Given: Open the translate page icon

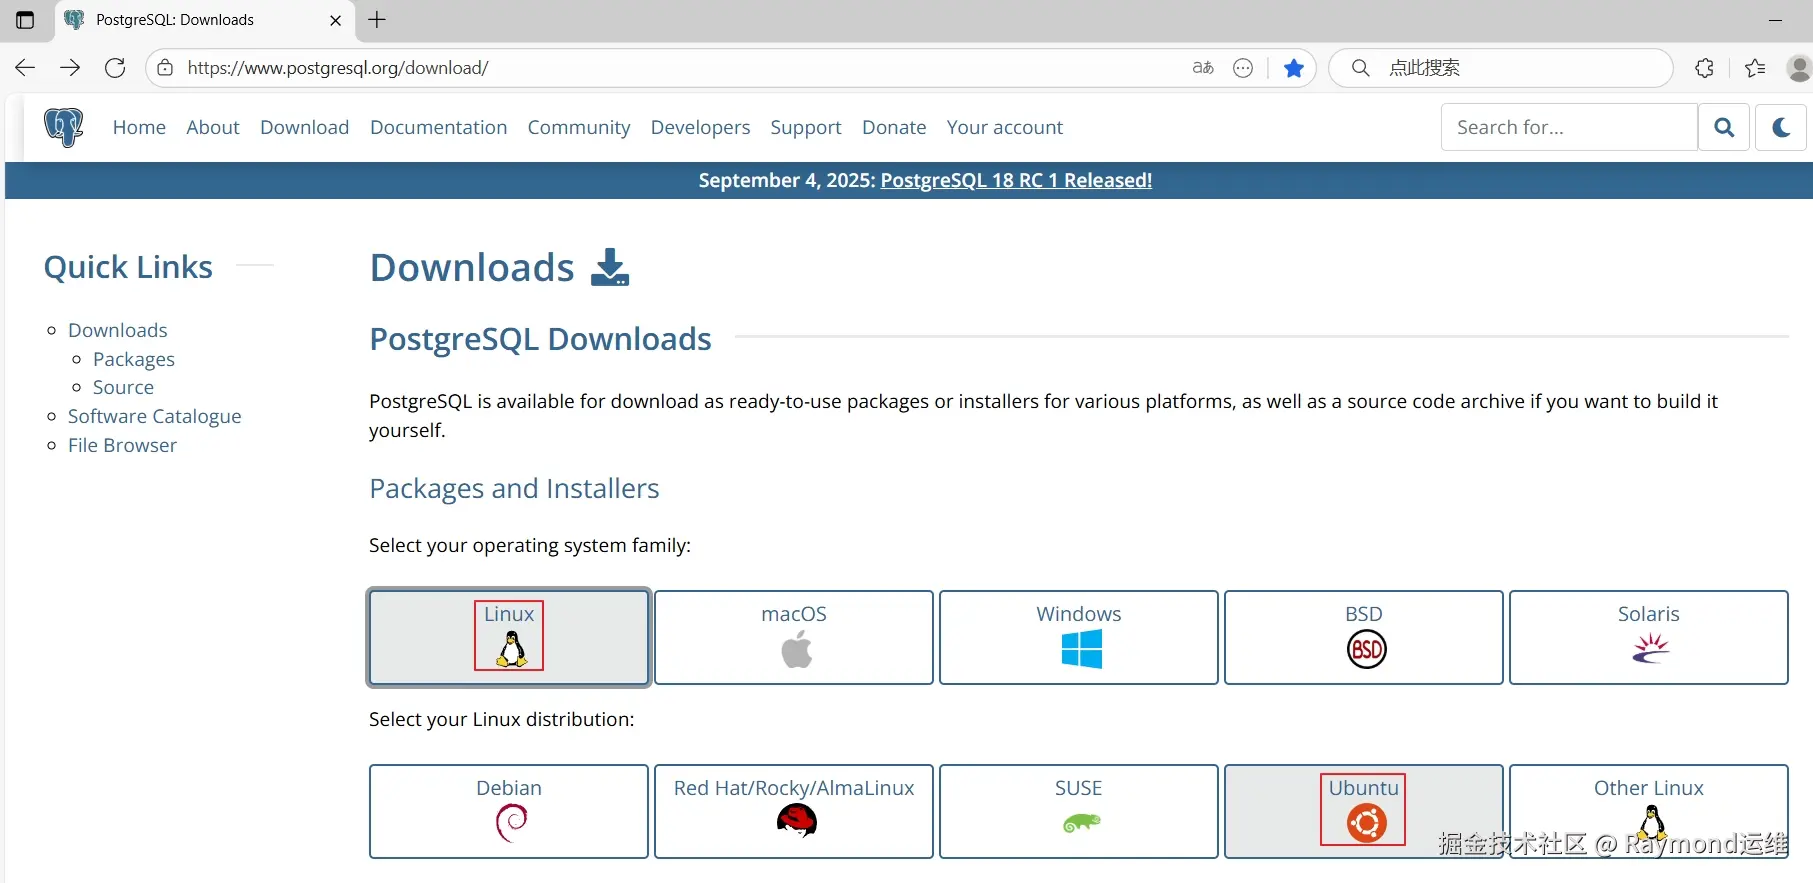Looking at the screenshot, I should coord(1203,68).
